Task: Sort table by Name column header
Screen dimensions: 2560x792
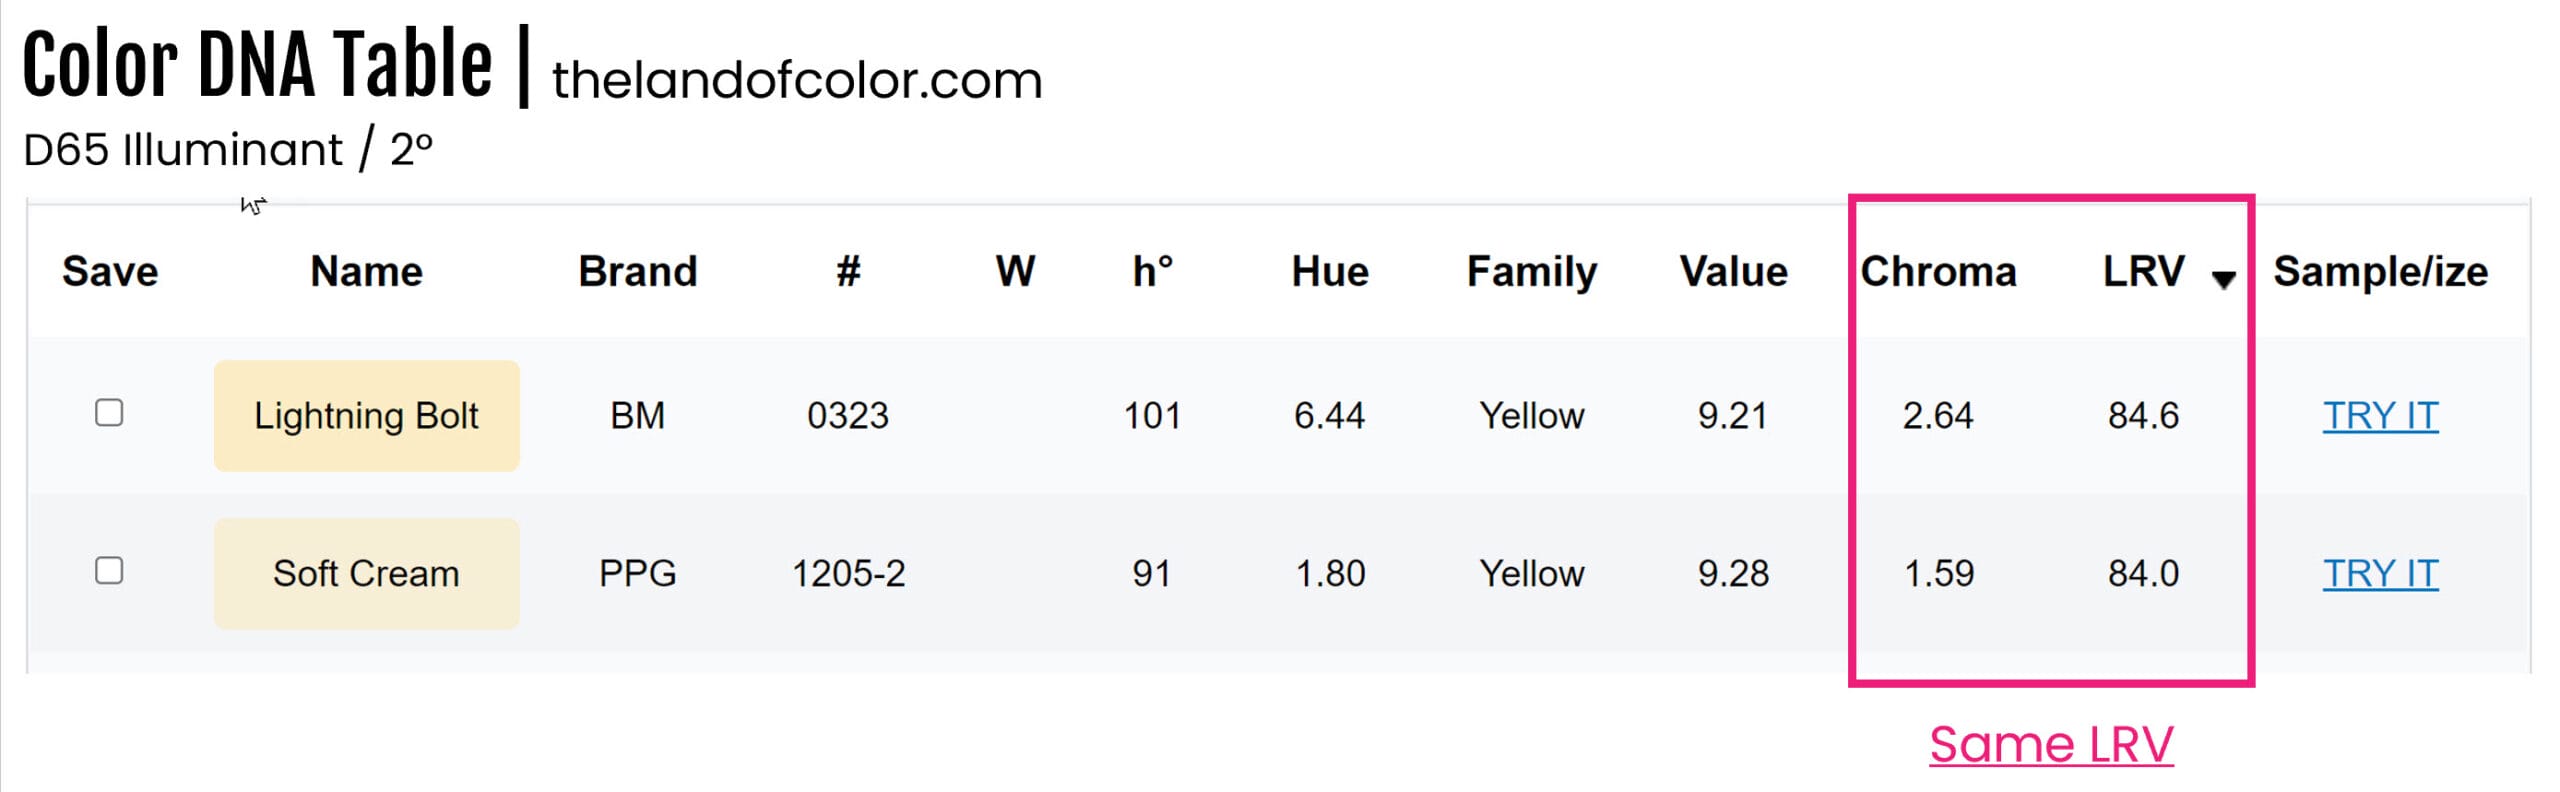Action: (x=366, y=272)
